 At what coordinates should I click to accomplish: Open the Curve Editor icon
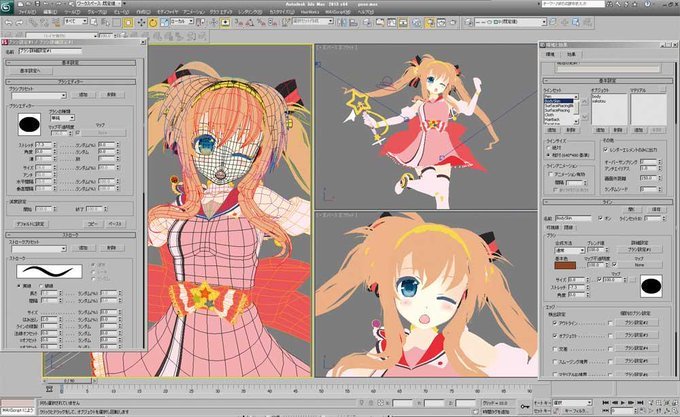pos(392,23)
